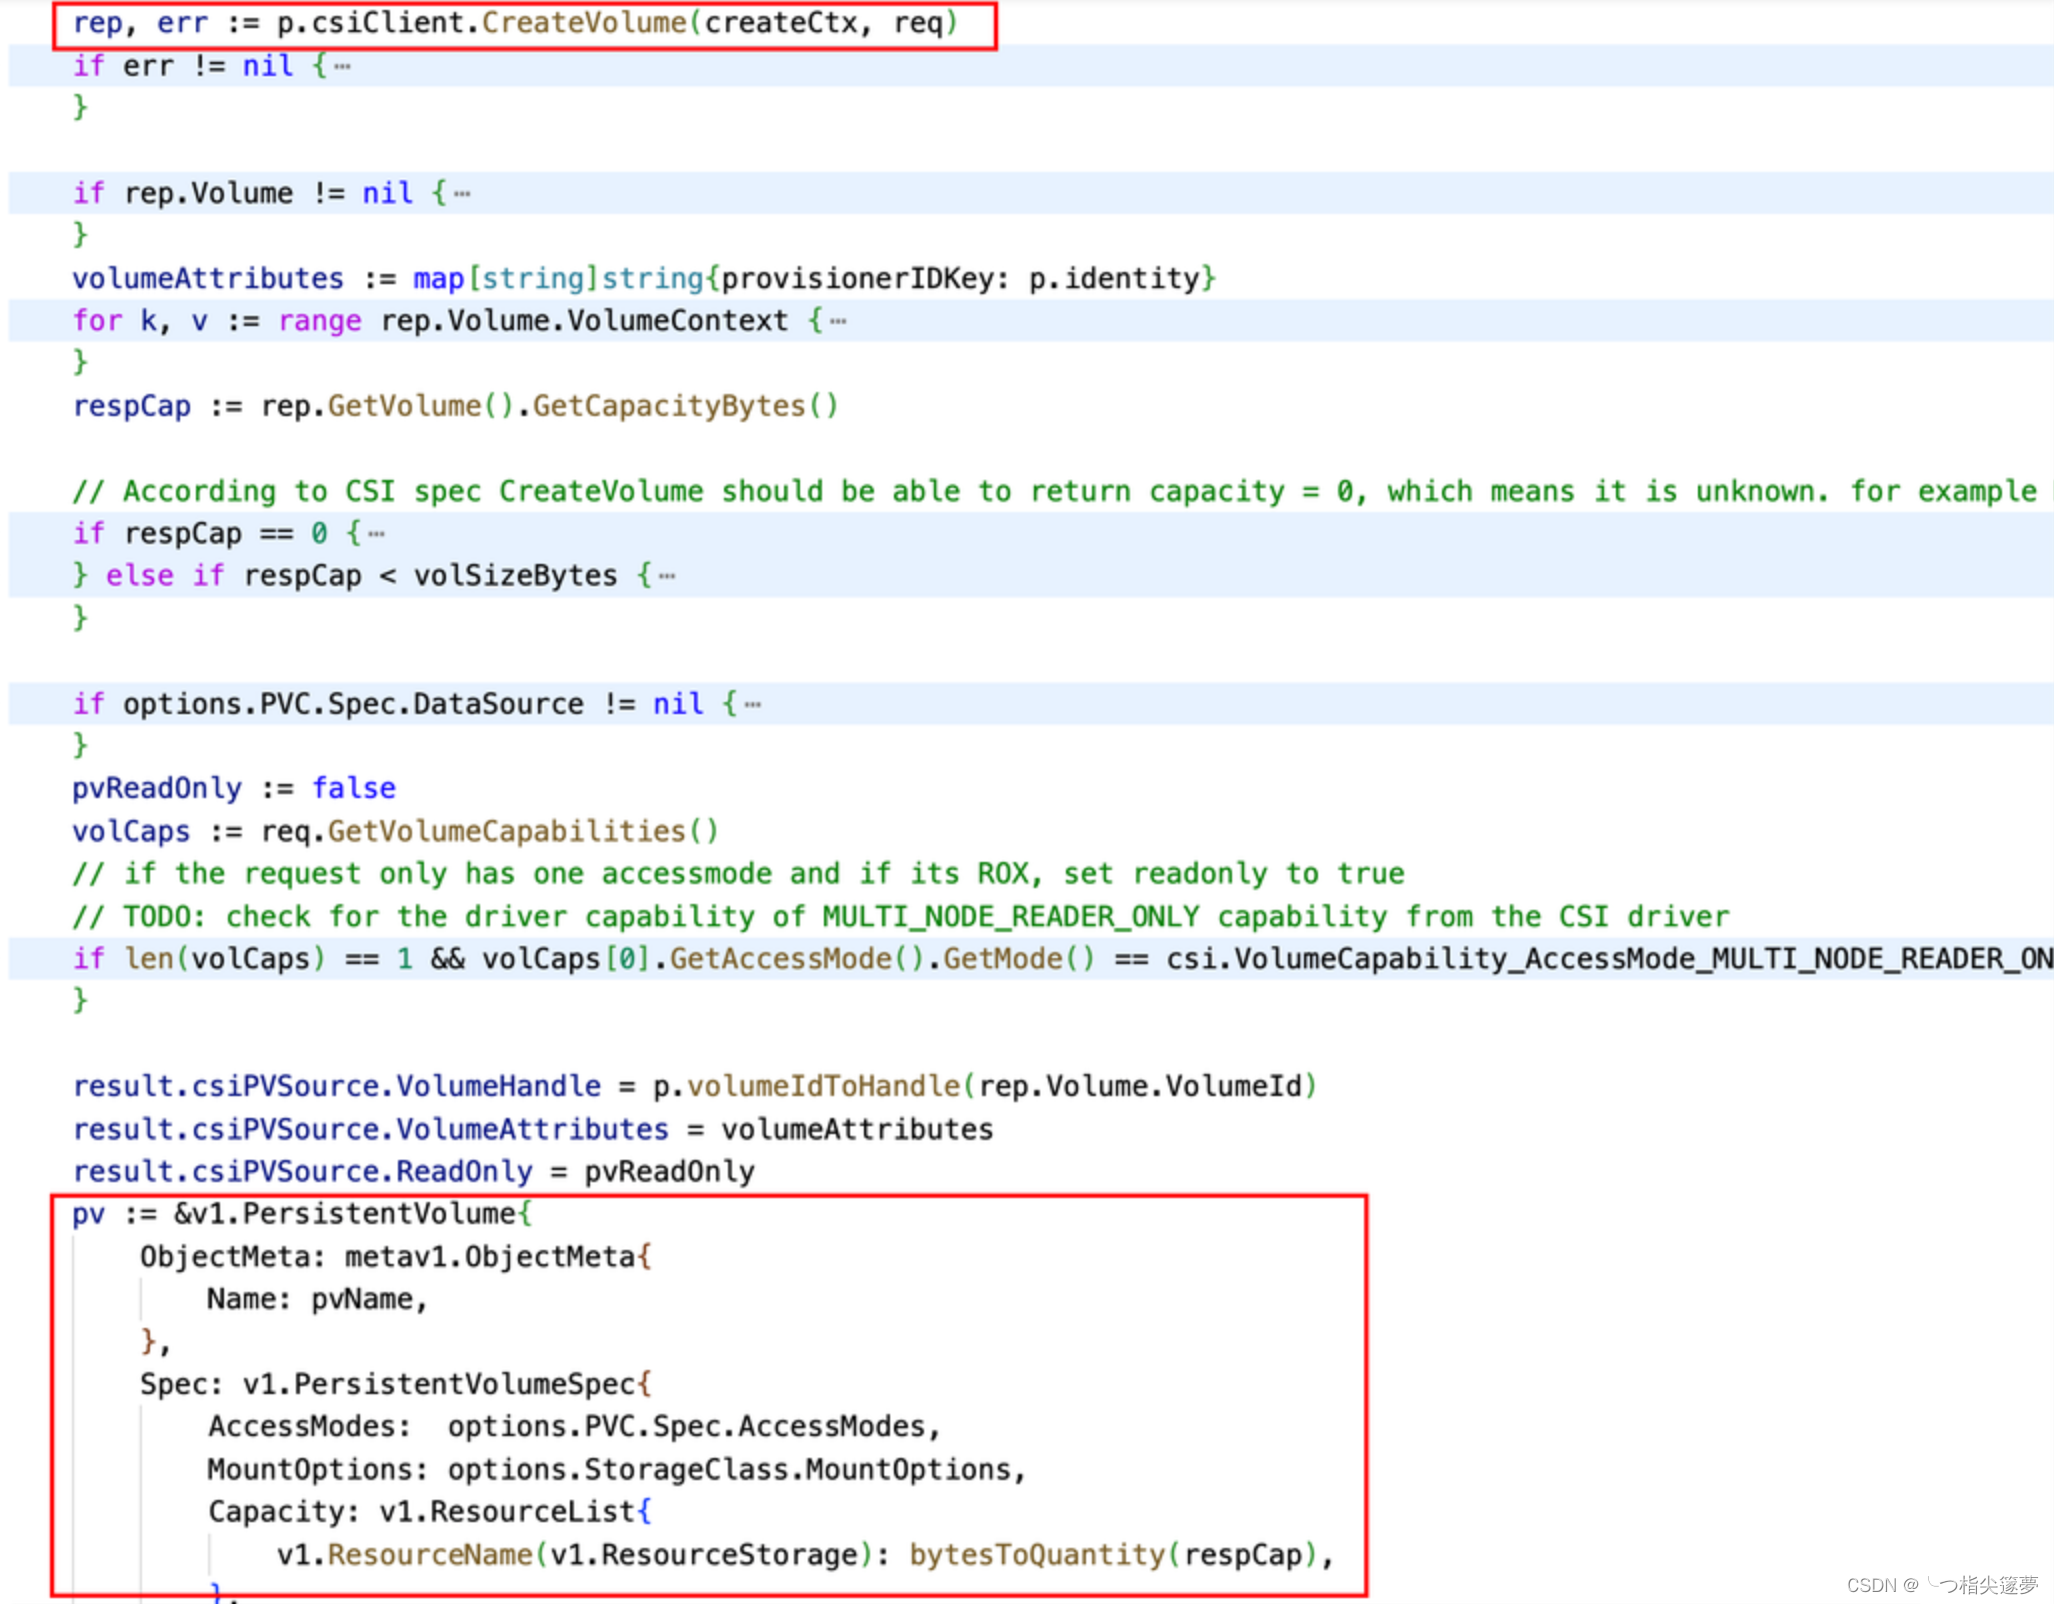Click 'respCap' variable declaration
Viewport: 2054px width, 1604px height.
(131, 406)
